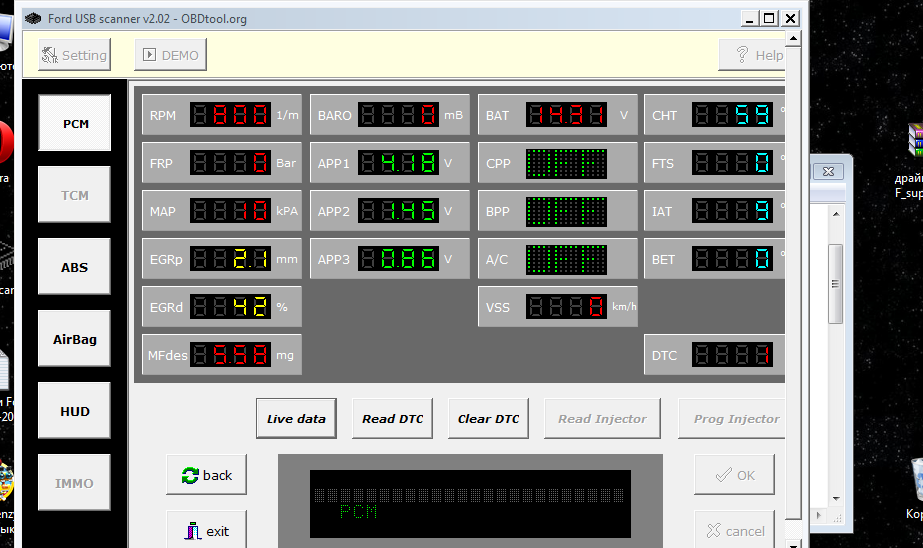Click the VSS km/h display

coord(566,307)
